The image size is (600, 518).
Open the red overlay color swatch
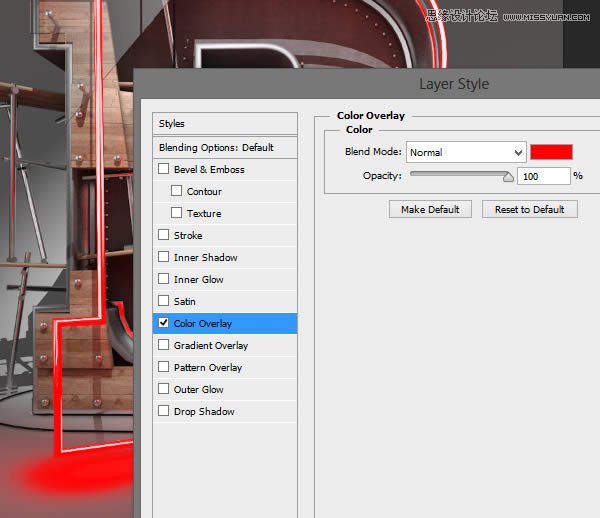tap(551, 152)
